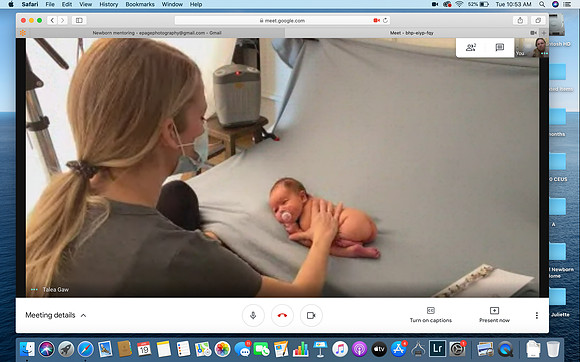Open the View menu
This screenshot has height=362, width=580.
click(85, 4)
